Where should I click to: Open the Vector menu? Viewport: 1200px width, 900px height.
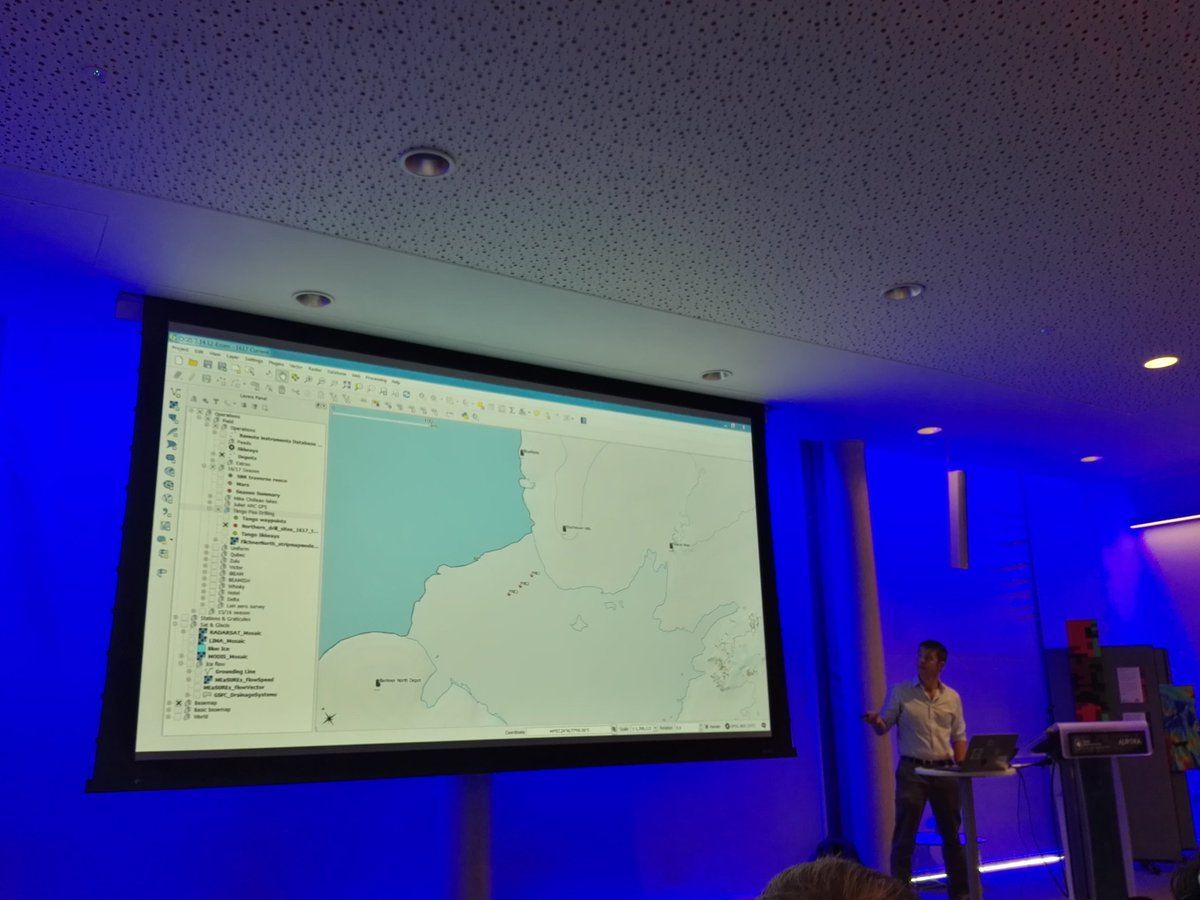coord(293,368)
